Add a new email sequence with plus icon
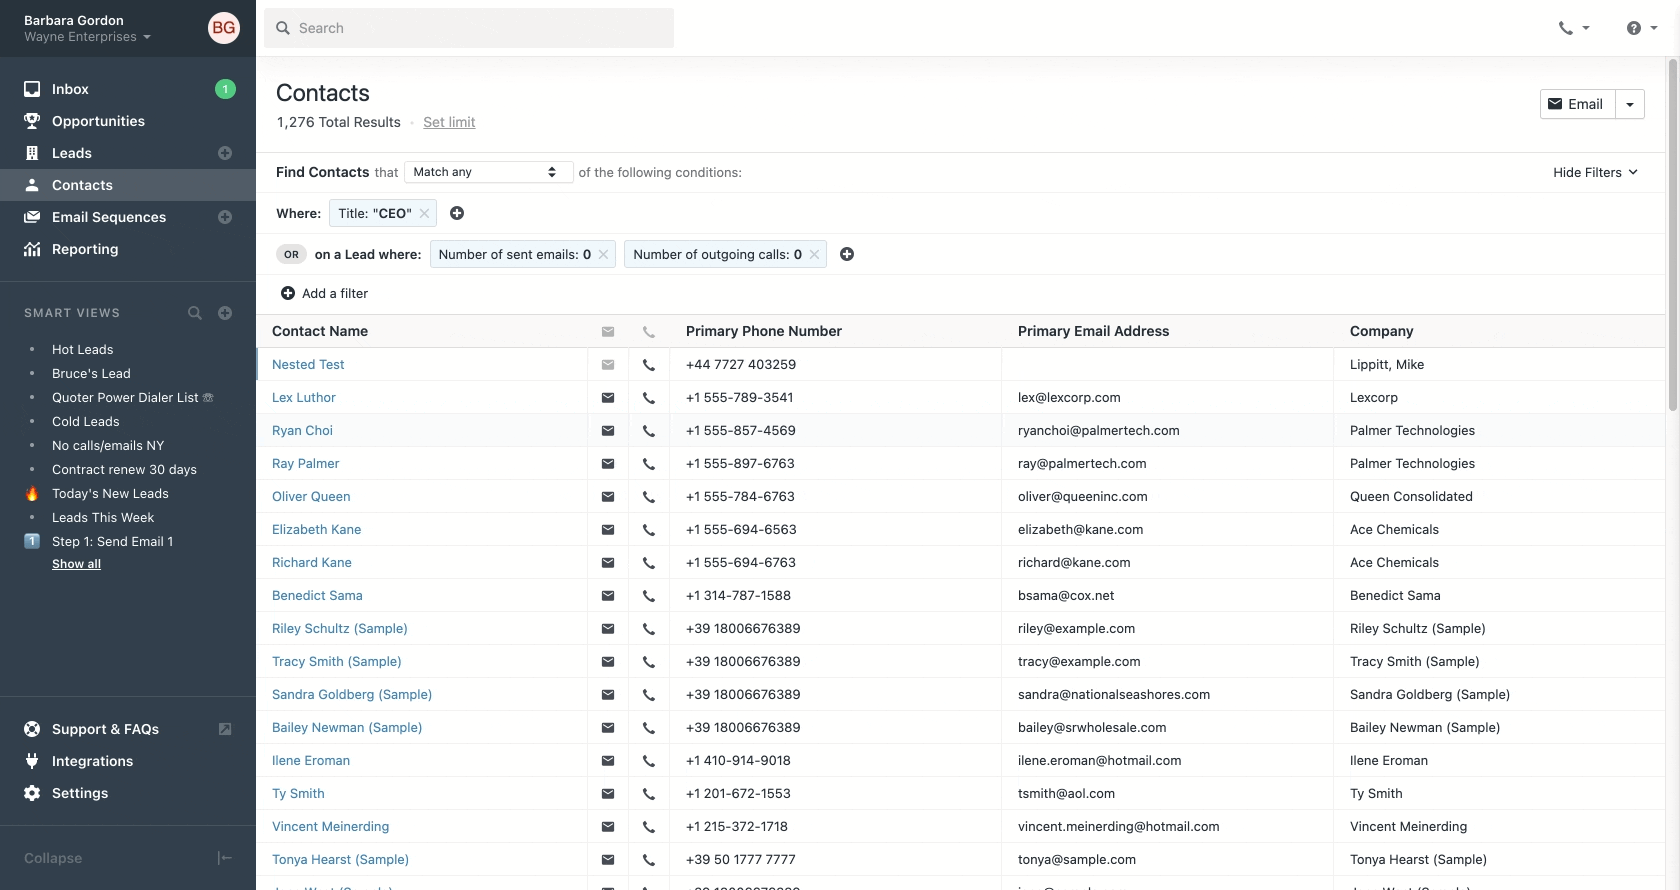This screenshot has width=1680, height=890. tap(225, 217)
